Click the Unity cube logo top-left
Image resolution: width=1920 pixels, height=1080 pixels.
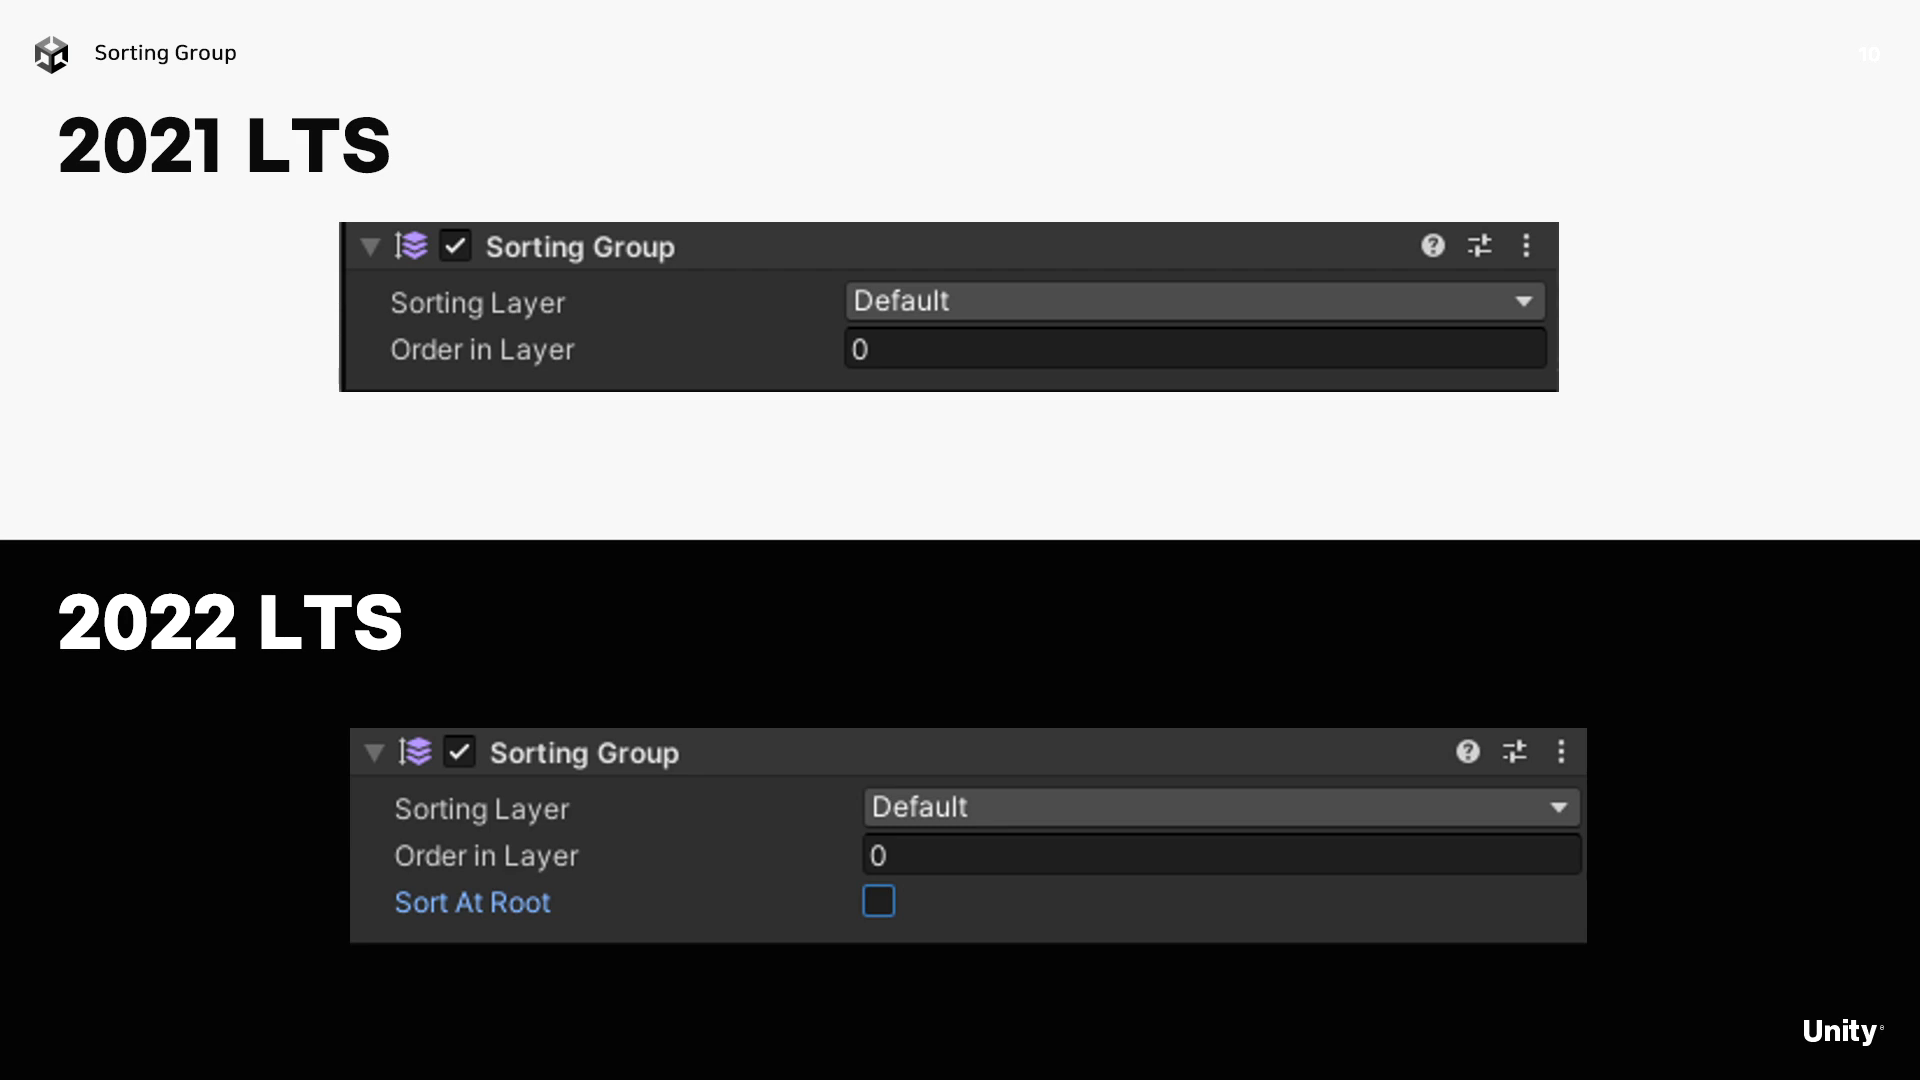51,54
